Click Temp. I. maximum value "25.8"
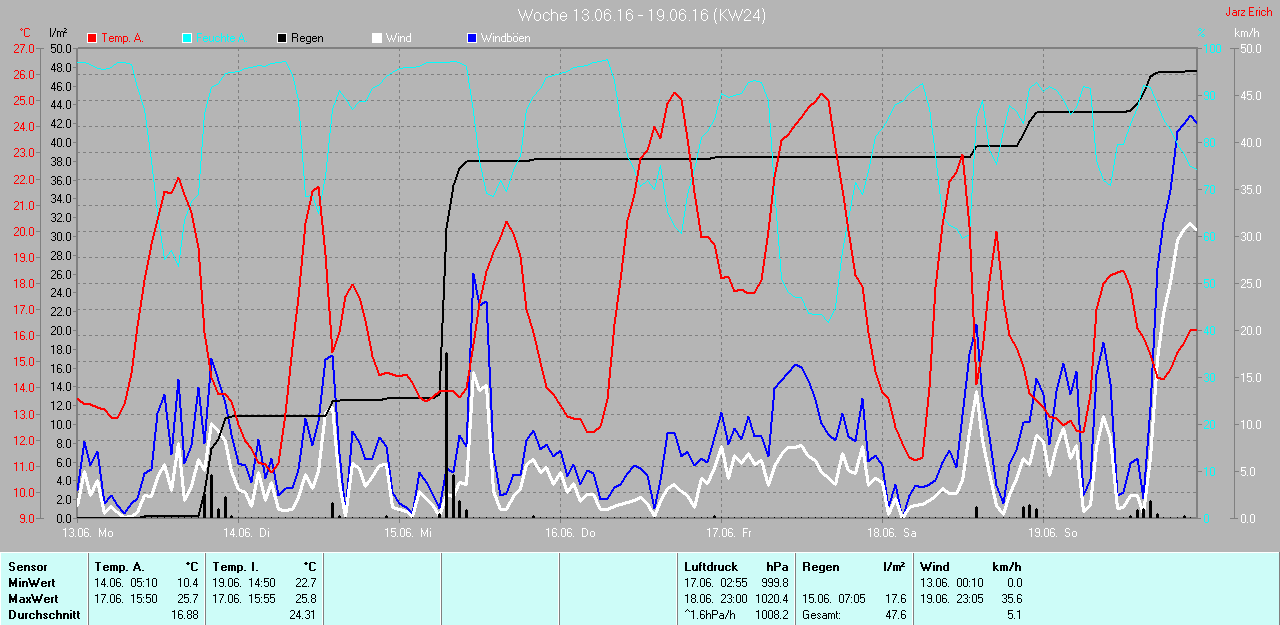This screenshot has width=1280, height=625. coord(305,599)
